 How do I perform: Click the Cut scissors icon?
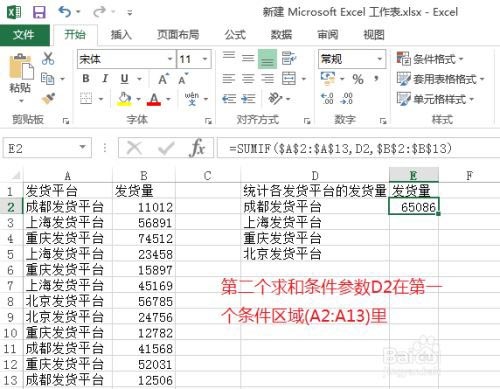point(48,58)
